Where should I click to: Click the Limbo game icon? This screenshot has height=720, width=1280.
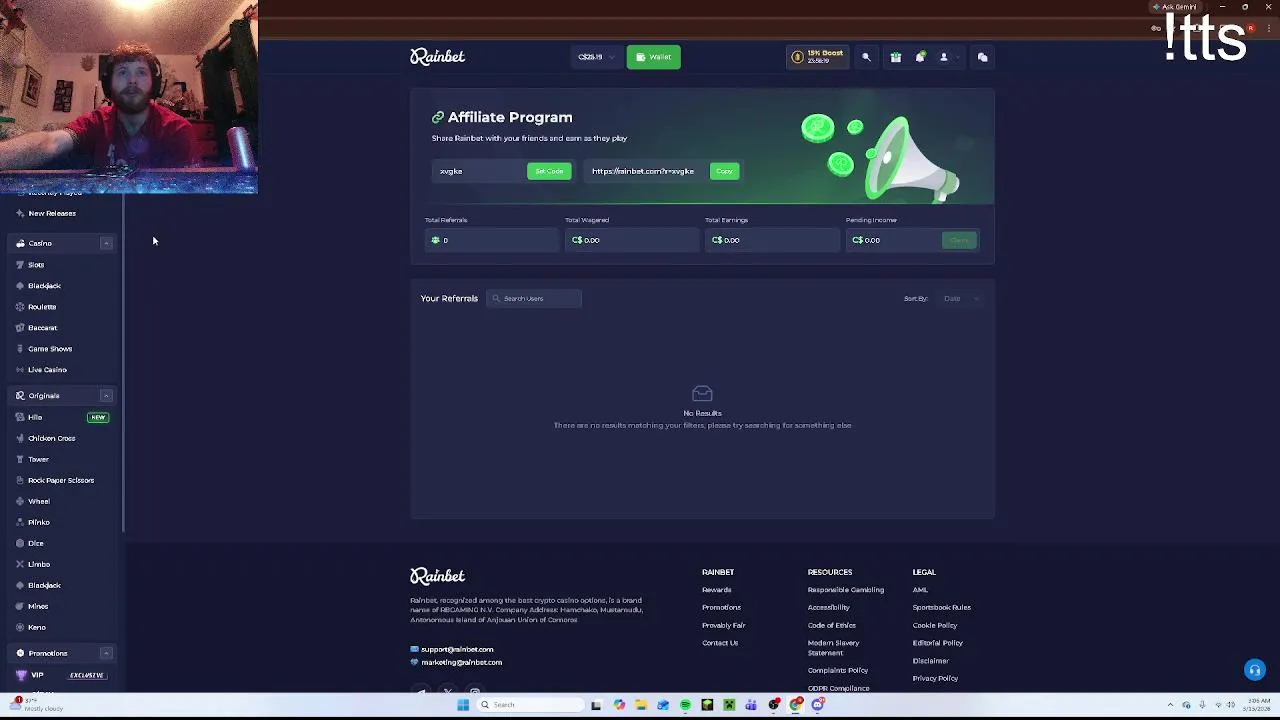(20, 564)
